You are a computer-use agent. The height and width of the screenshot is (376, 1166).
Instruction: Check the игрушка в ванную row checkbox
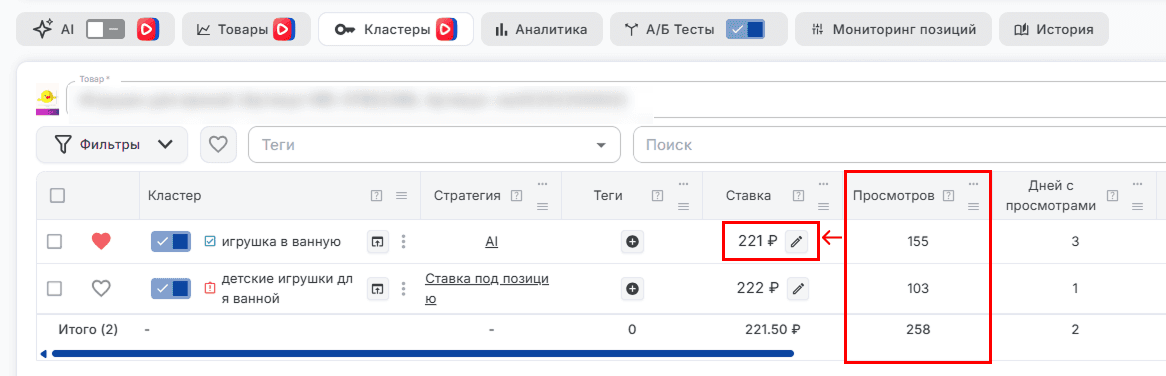click(x=54, y=242)
